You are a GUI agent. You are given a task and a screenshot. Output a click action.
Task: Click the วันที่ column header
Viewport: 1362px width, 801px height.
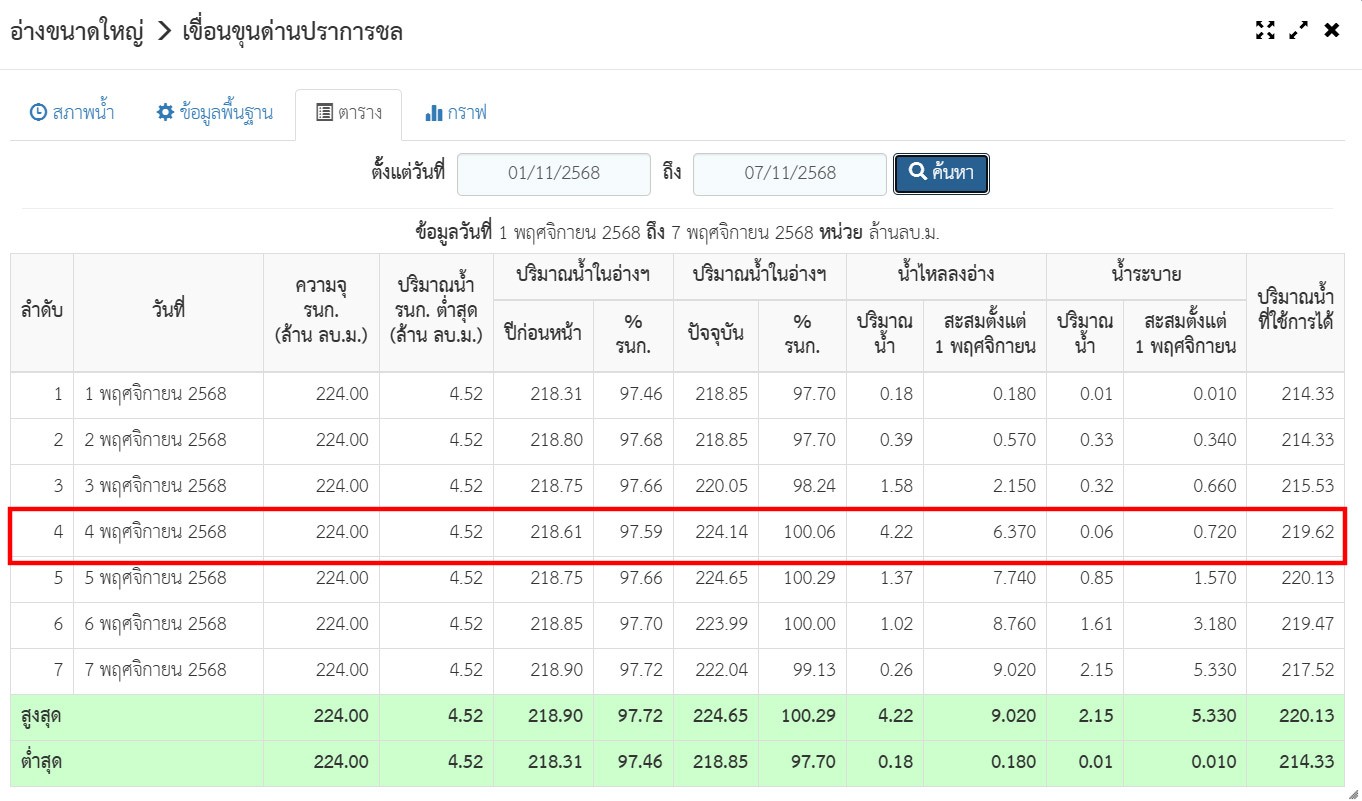(168, 310)
